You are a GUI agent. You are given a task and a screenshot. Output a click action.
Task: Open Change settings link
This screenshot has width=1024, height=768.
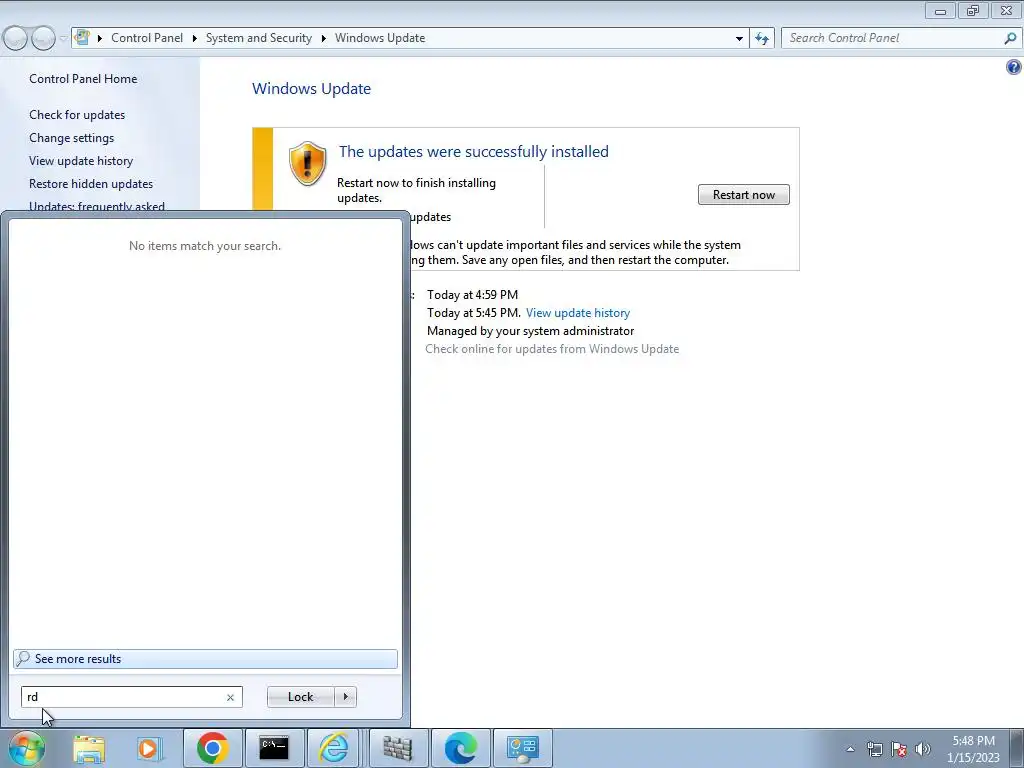point(71,138)
